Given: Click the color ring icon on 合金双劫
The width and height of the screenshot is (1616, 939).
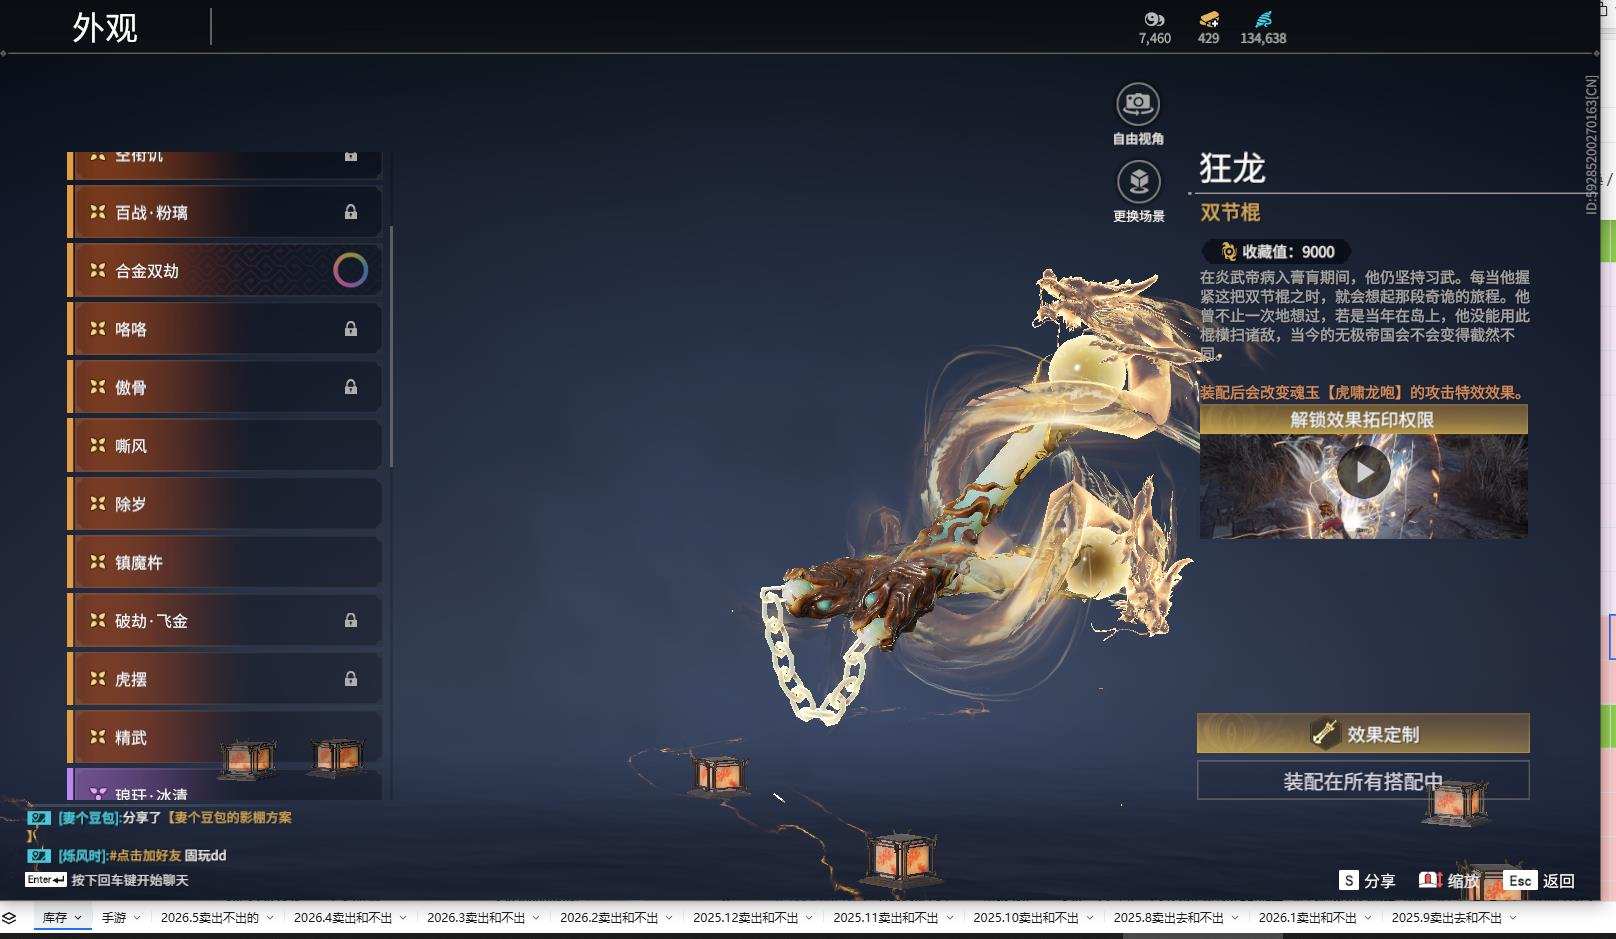Looking at the screenshot, I should click(350, 270).
